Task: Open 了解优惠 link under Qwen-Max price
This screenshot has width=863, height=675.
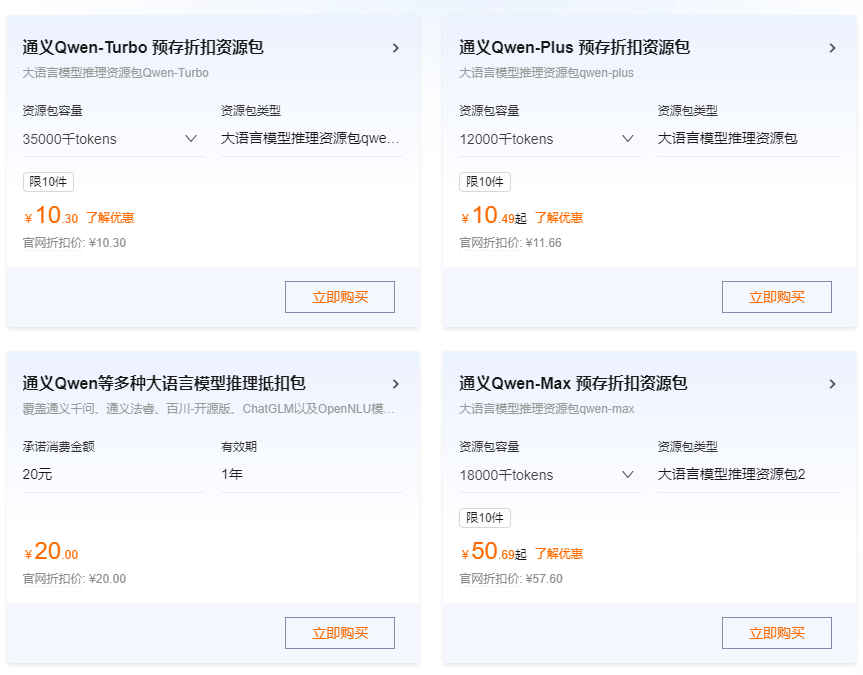Action: point(559,554)
